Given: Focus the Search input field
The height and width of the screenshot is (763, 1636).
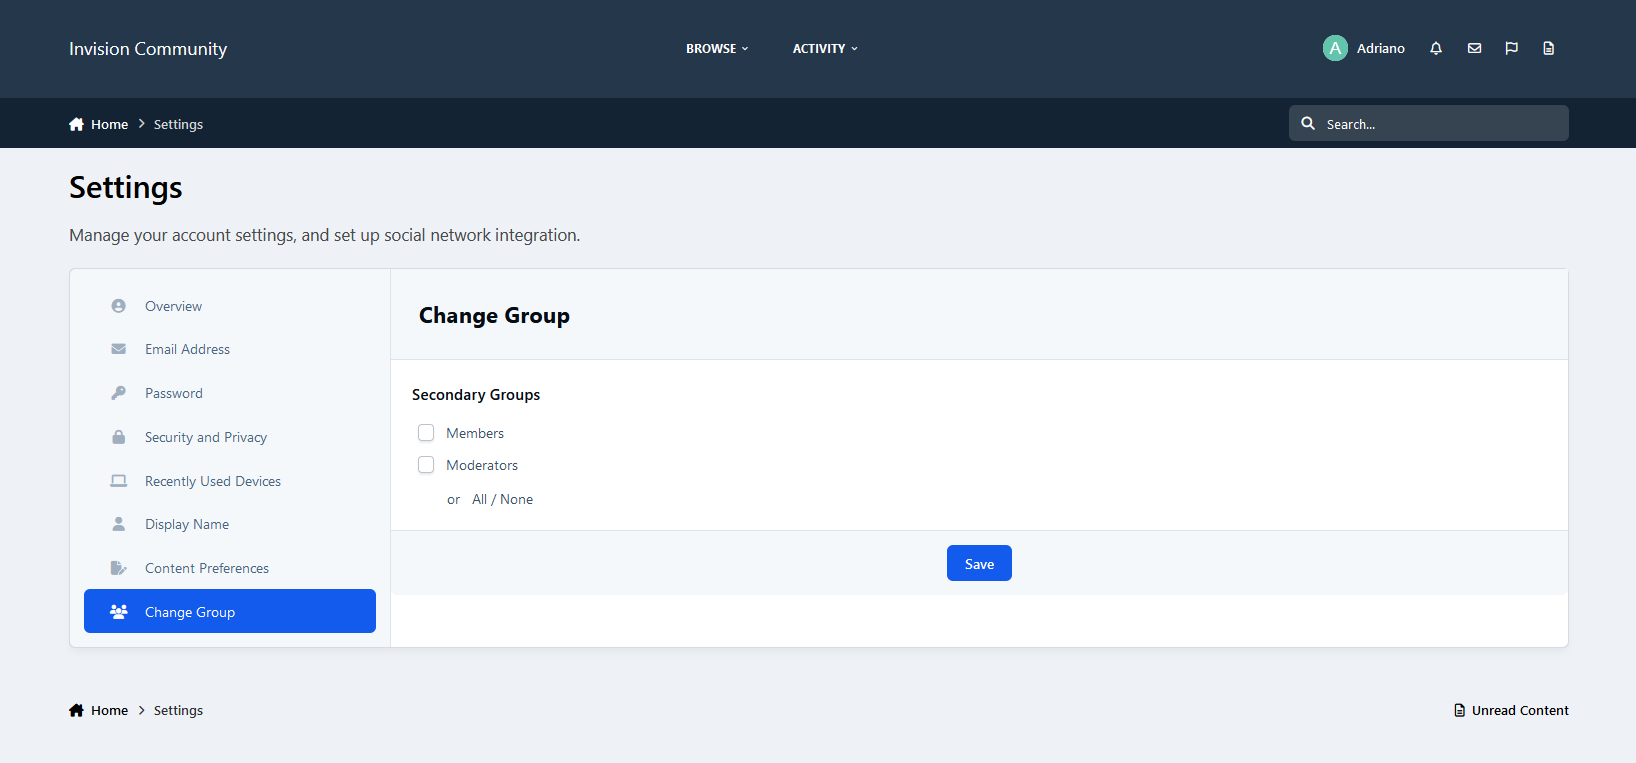Looking at the screenshot, I should coord(1440,124).
